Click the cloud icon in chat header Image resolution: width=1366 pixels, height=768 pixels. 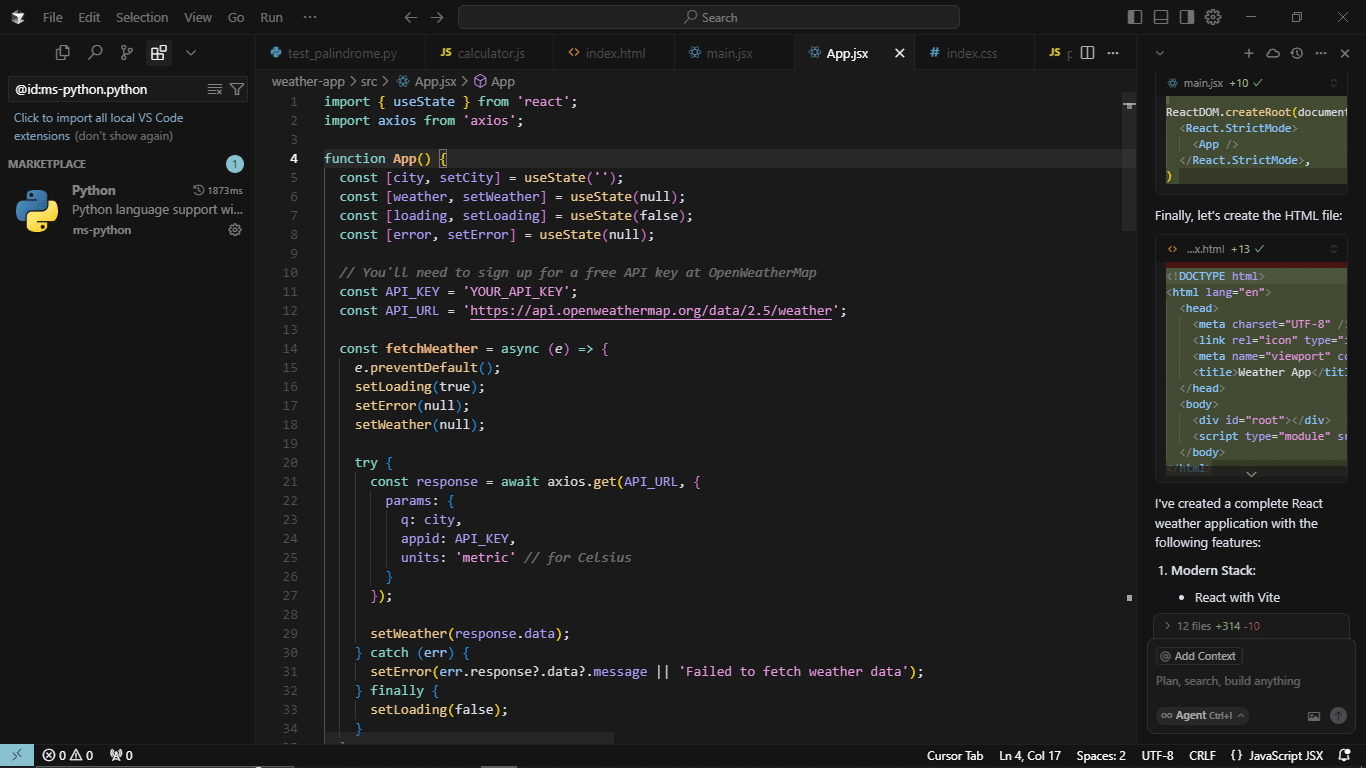1273,53
